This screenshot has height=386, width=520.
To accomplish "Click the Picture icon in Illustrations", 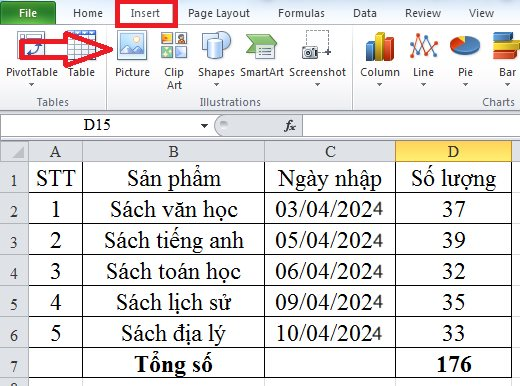I will (x=132, y=45).
